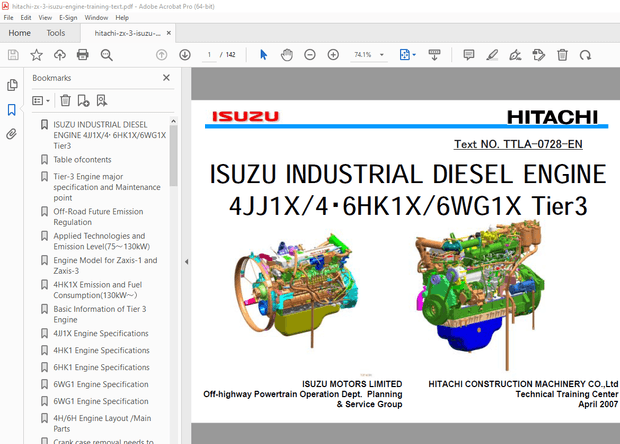Viewport: 620px width, 444px height.
Task: Go to previous page arrow icon
Action: [161, 55]
